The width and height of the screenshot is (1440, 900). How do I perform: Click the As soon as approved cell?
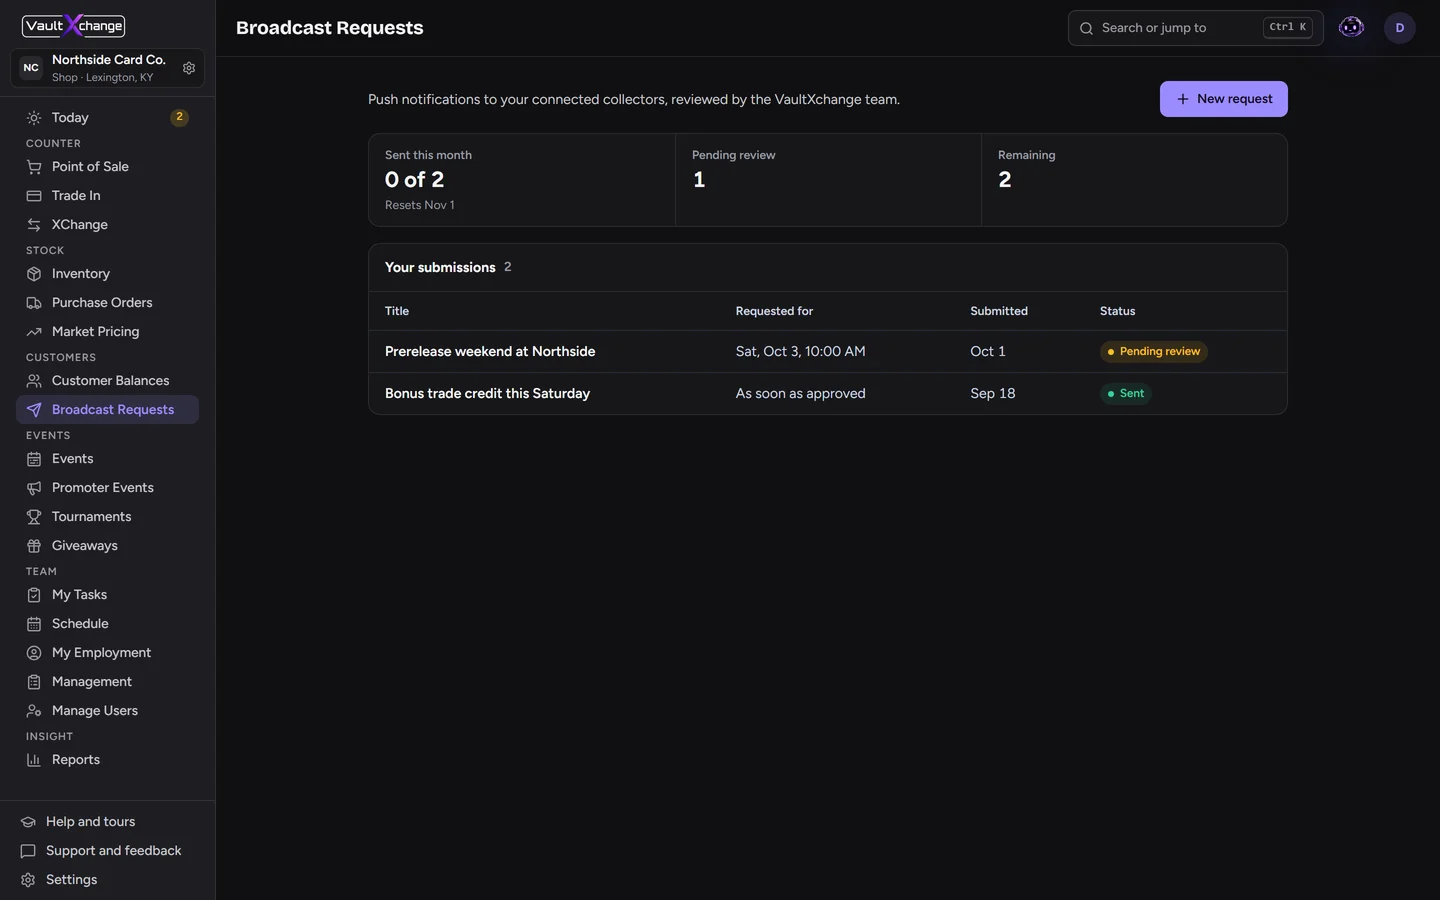pos(801,394)
